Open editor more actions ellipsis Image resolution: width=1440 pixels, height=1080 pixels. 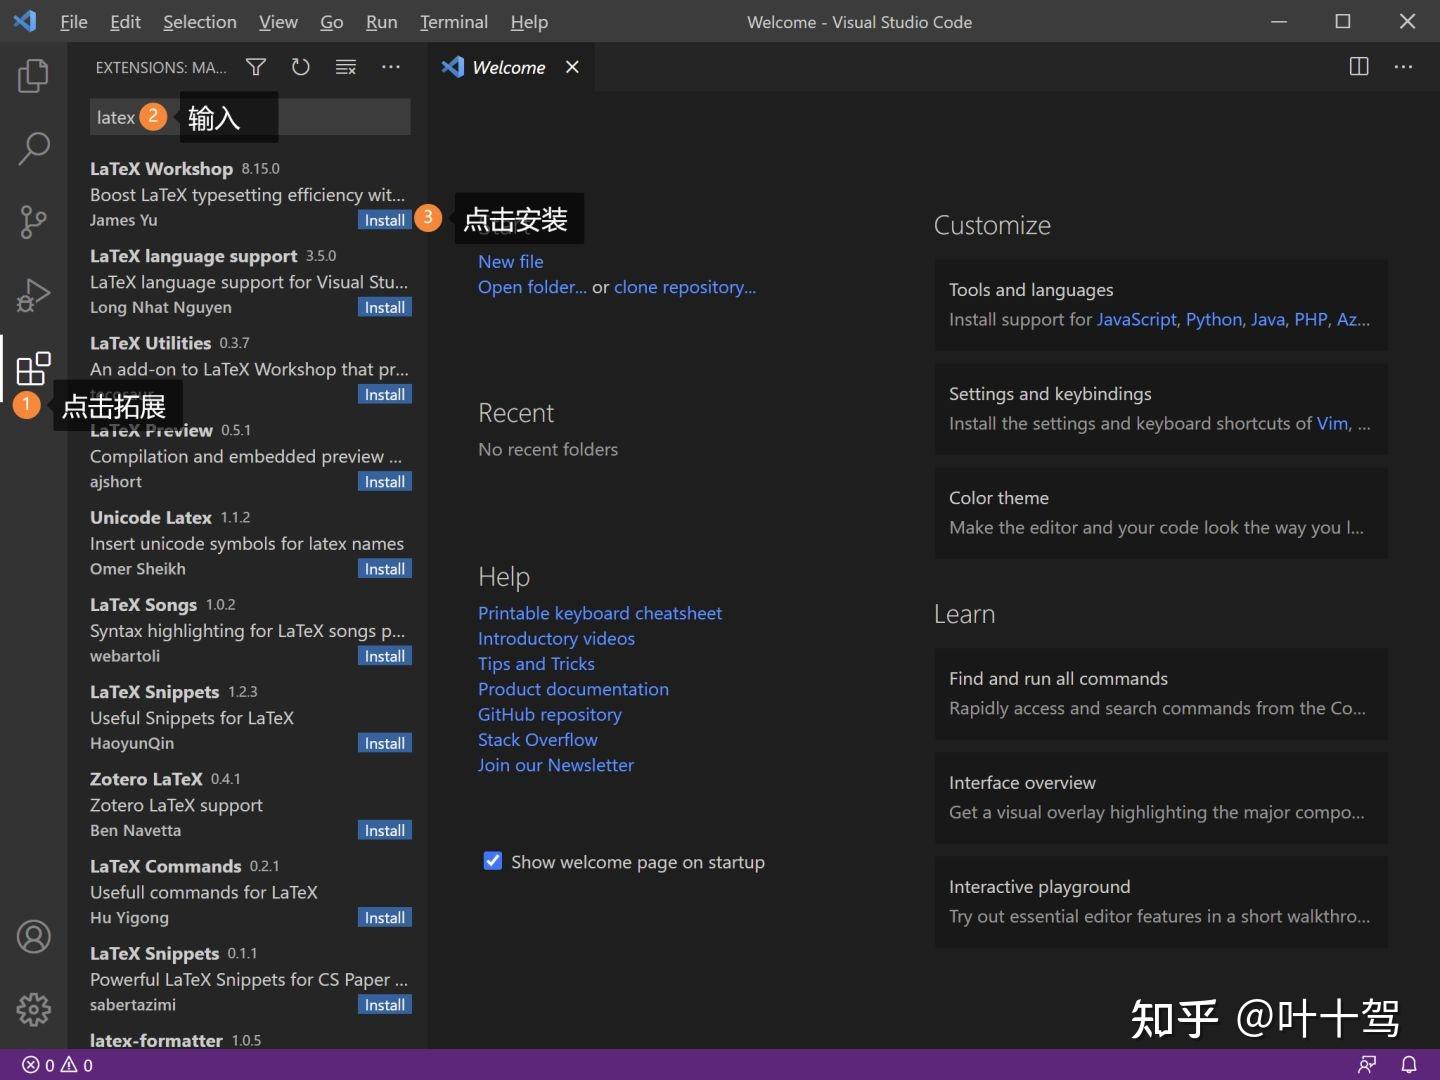tap(1404, 67)
